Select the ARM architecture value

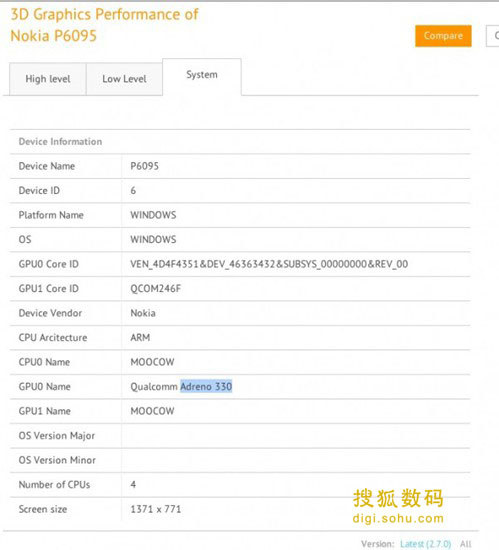point(140,337)
